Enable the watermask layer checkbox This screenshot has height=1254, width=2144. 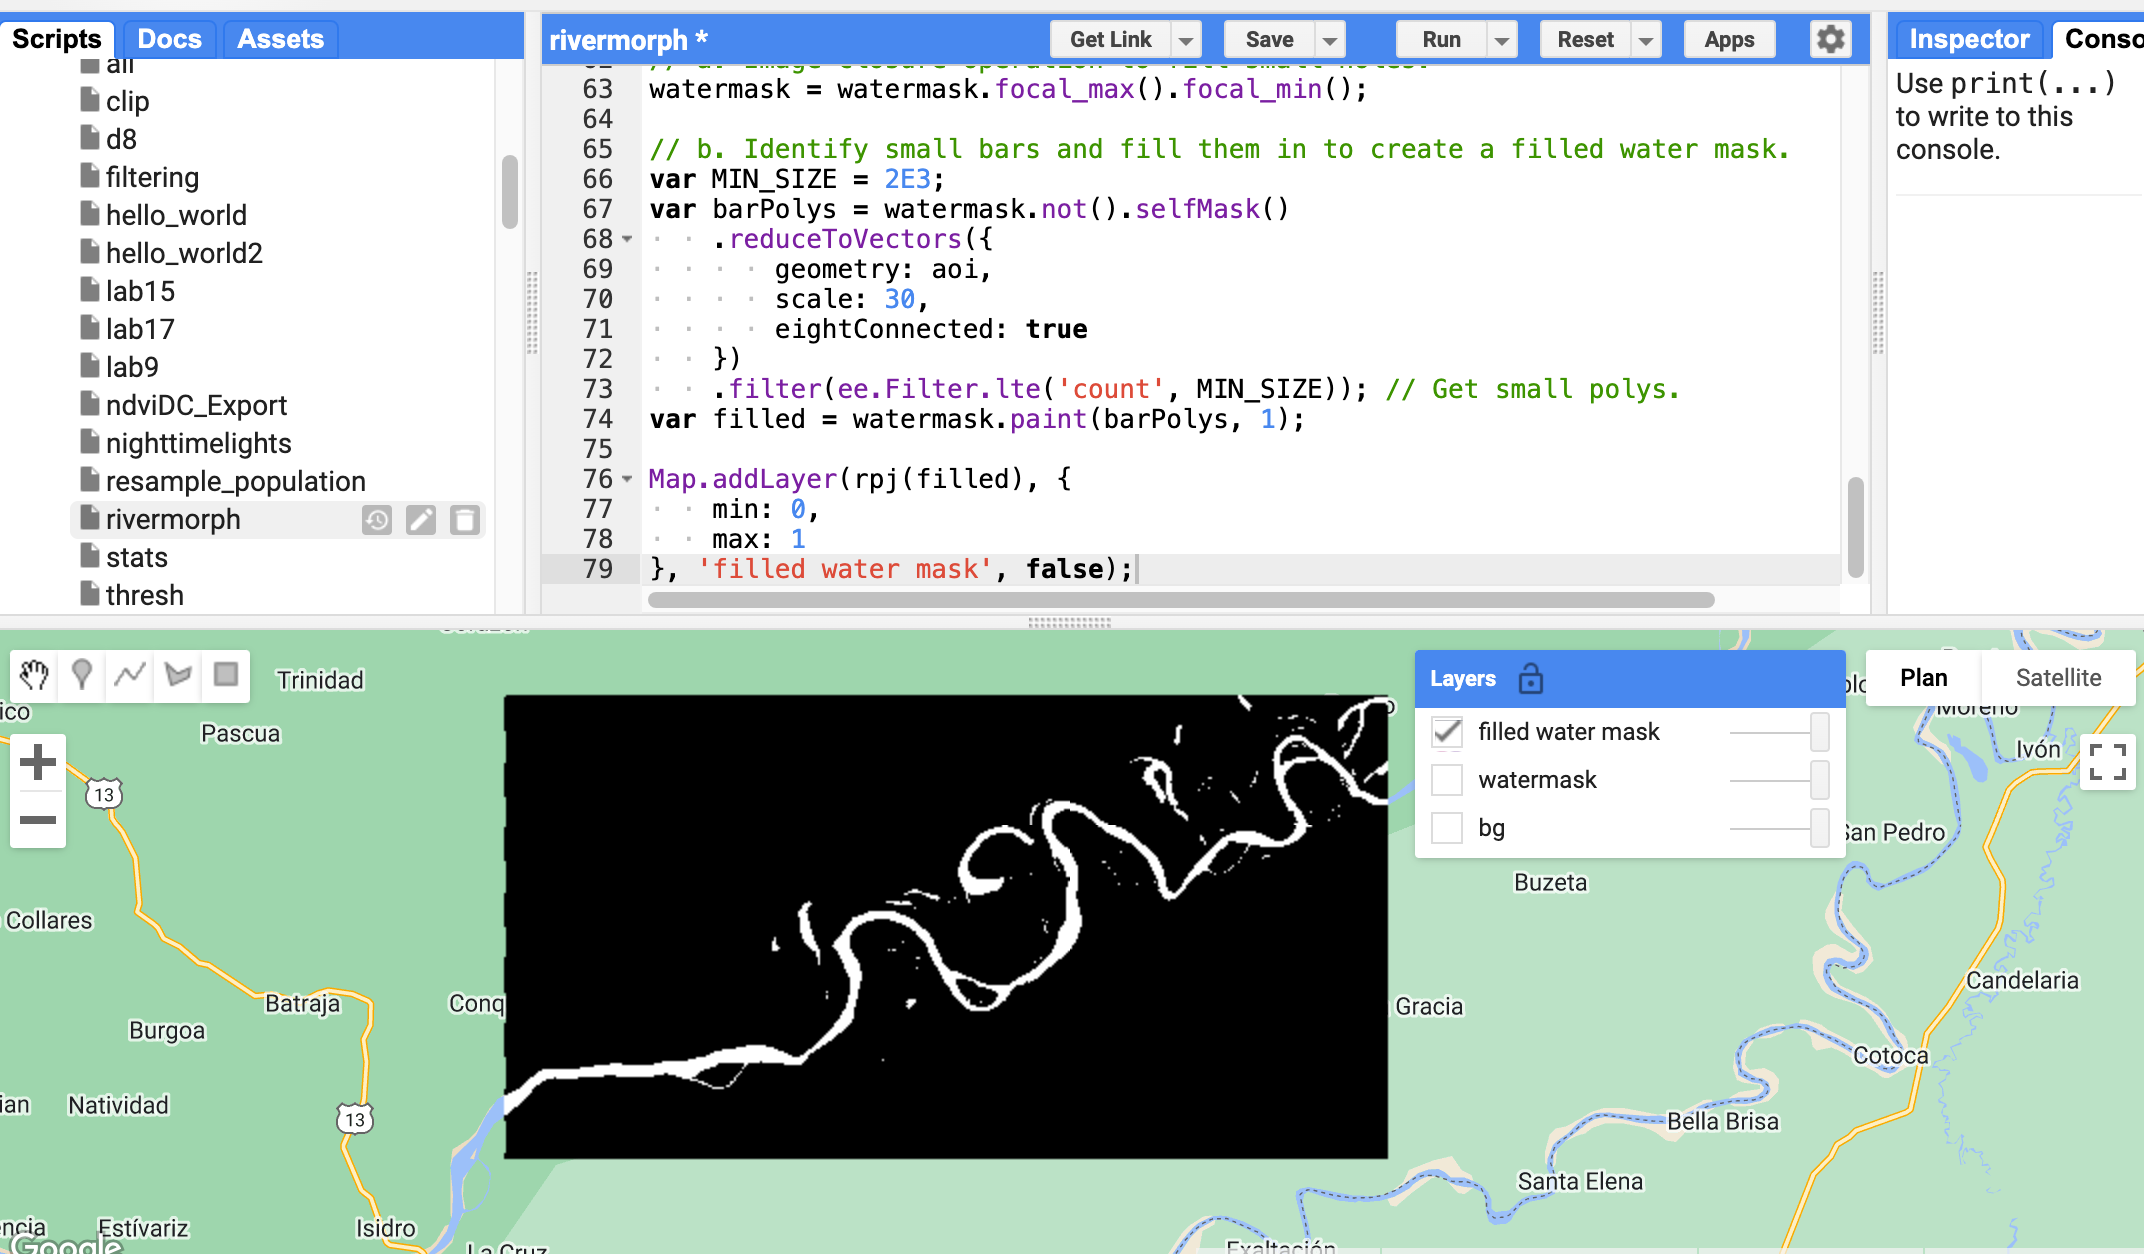[1447, 780]
